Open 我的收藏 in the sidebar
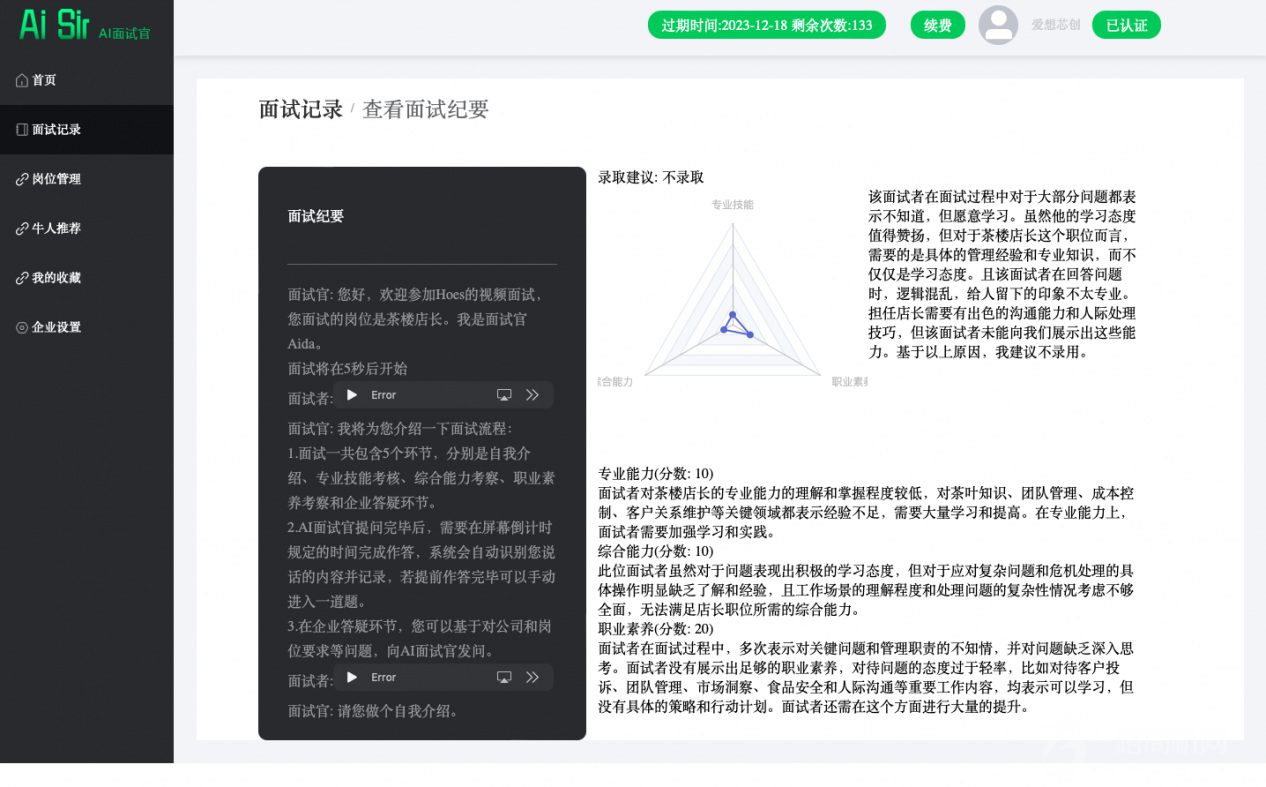The image size is (1266, 787). [x=55, y=278]
